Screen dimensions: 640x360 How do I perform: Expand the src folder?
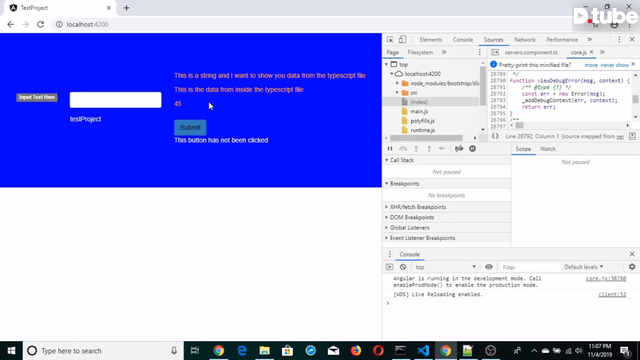click(397, 93)
